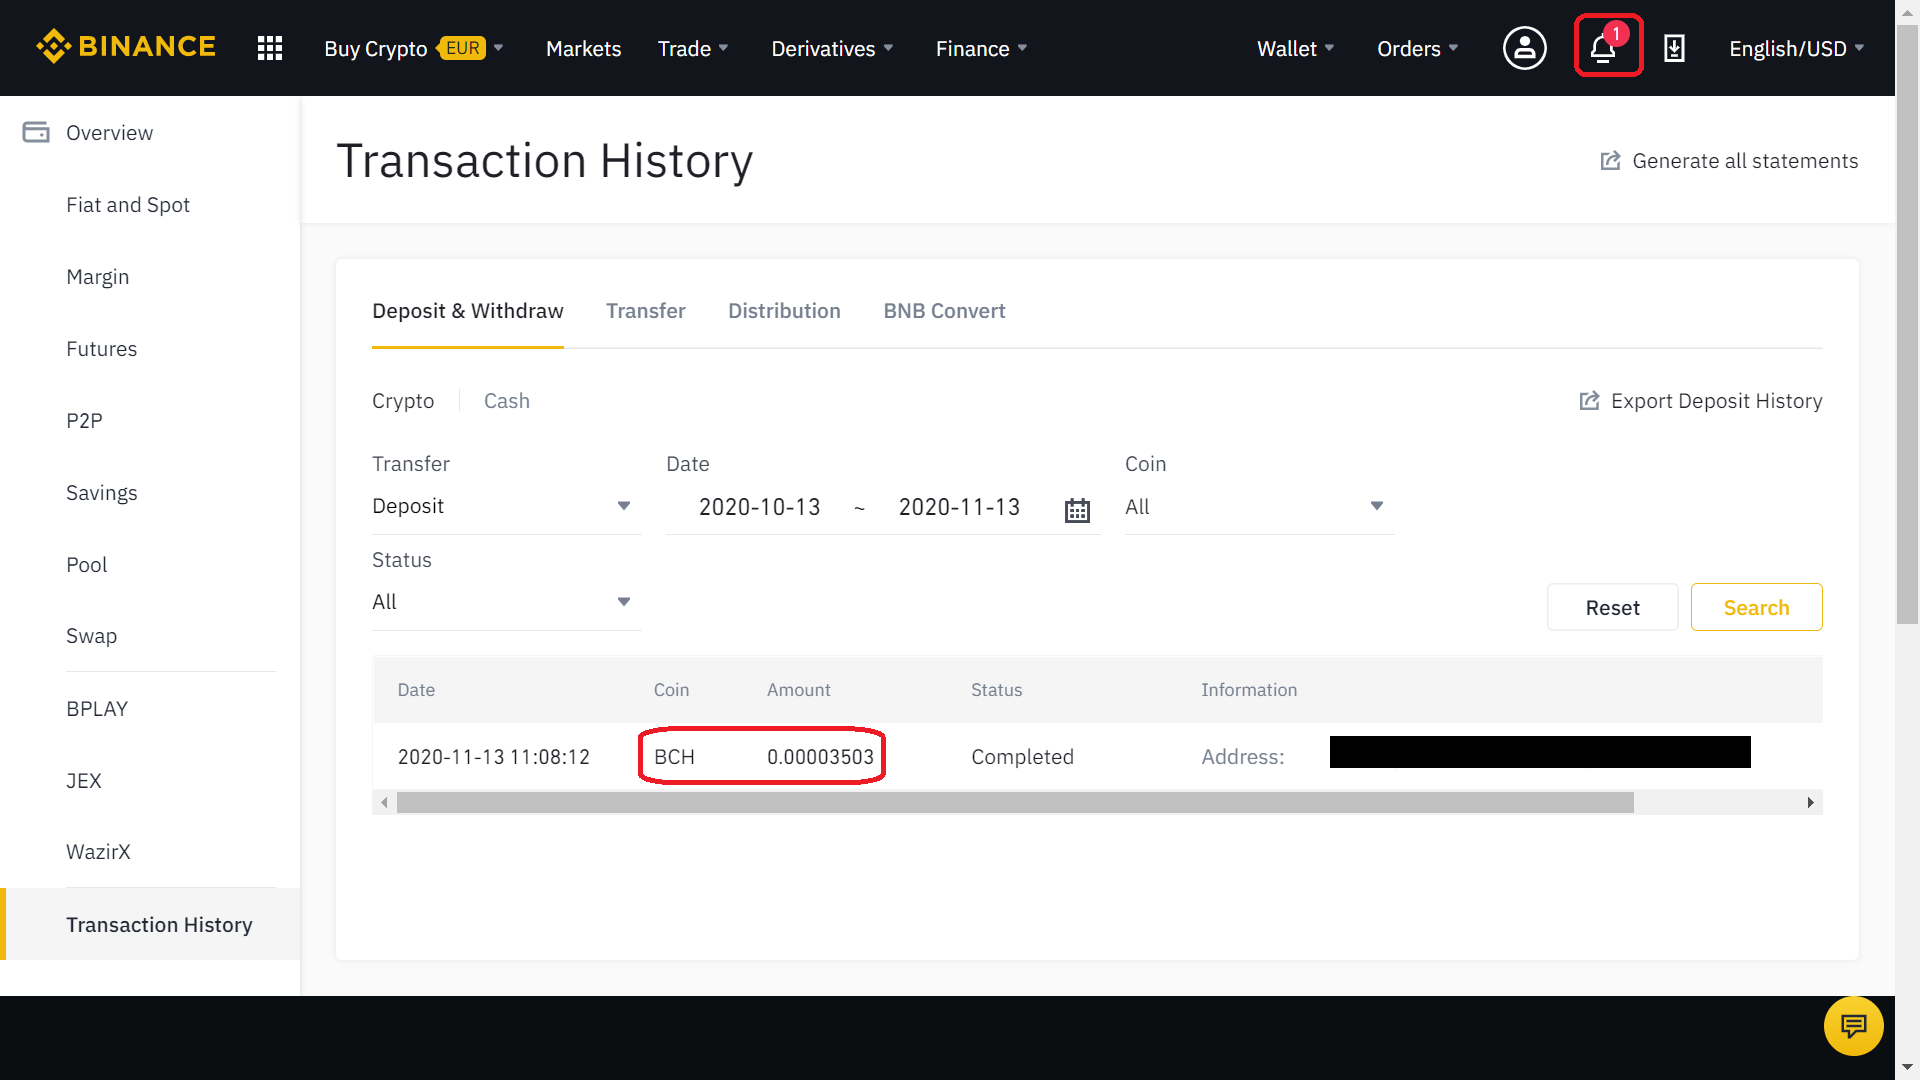This screenshot has height=1080, width=1920.
Task: Click Export Deposit History link
Action: pyautogui.click(x=1716, y=401)
